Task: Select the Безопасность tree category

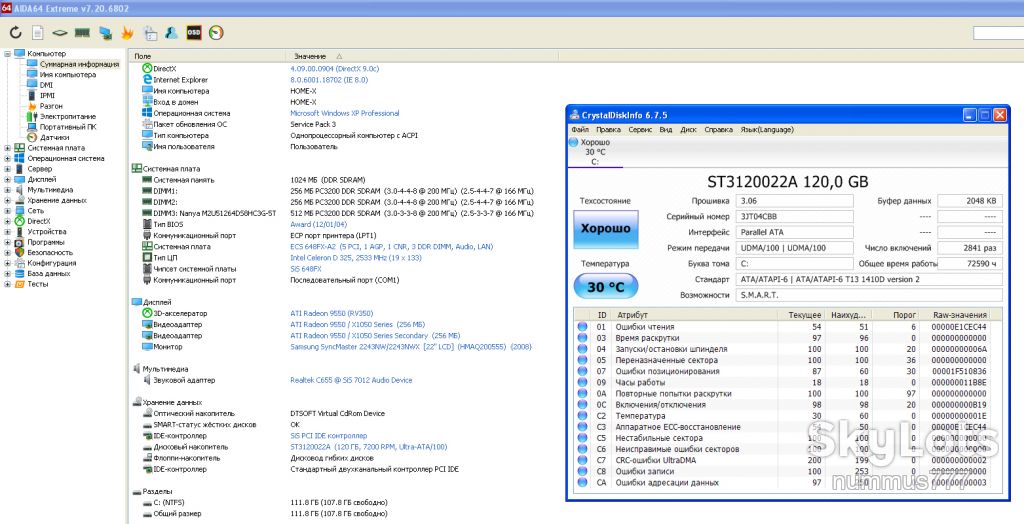Action: click(x=50, y=252)
